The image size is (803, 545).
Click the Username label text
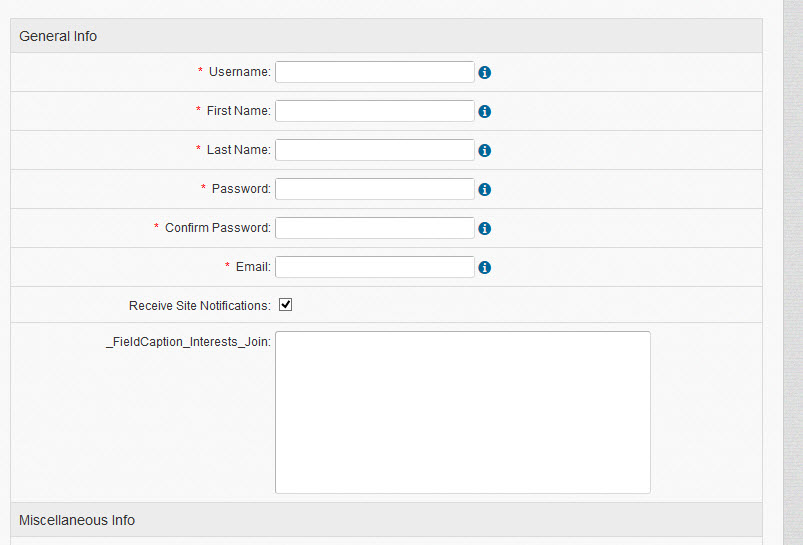coord(240,72)
